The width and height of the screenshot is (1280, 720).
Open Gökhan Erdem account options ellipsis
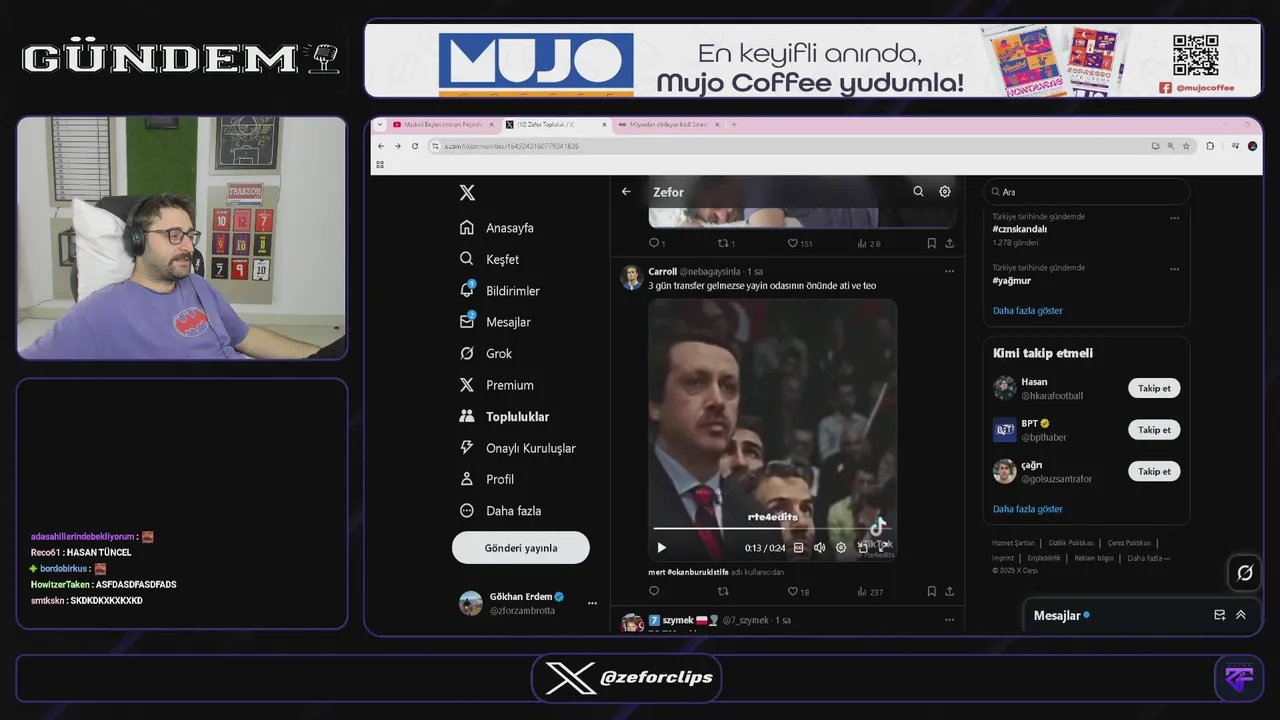(592, 603)
